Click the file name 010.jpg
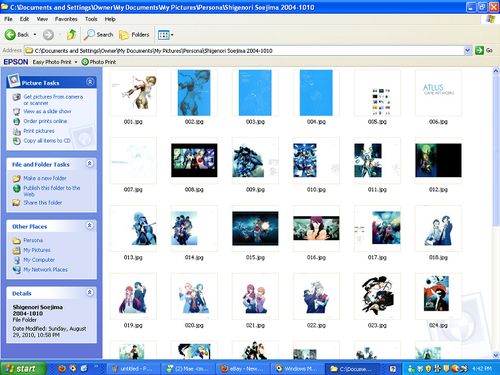The height and width of the screenshot is (375, 500). 316,190
